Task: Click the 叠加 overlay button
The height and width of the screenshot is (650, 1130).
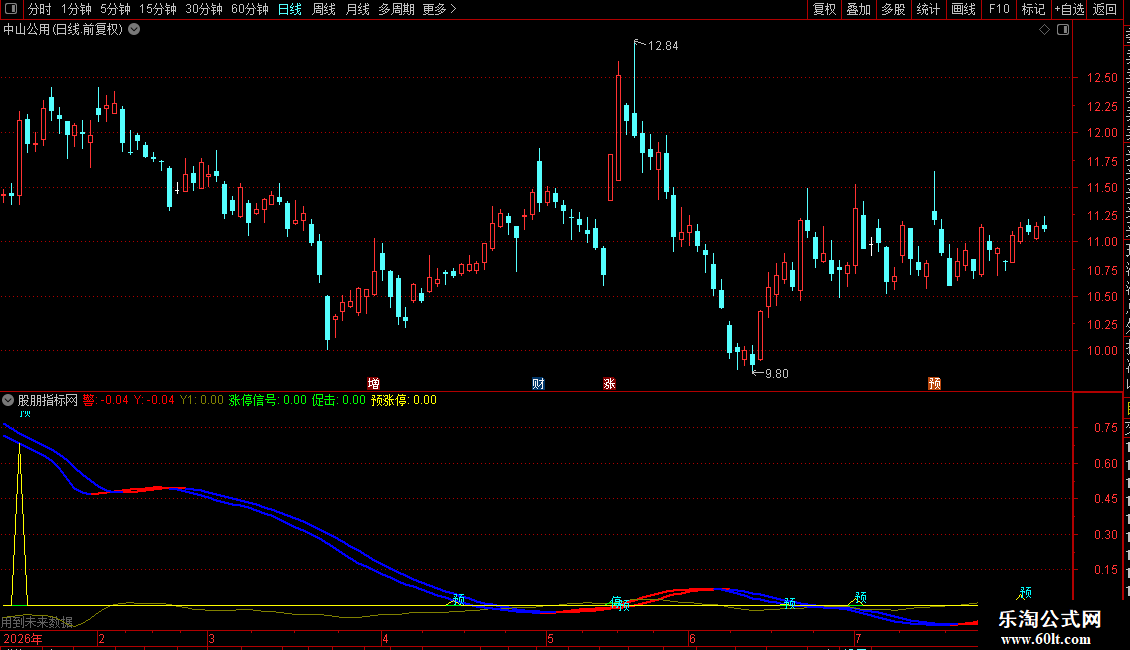Action: tap(859, 9)
